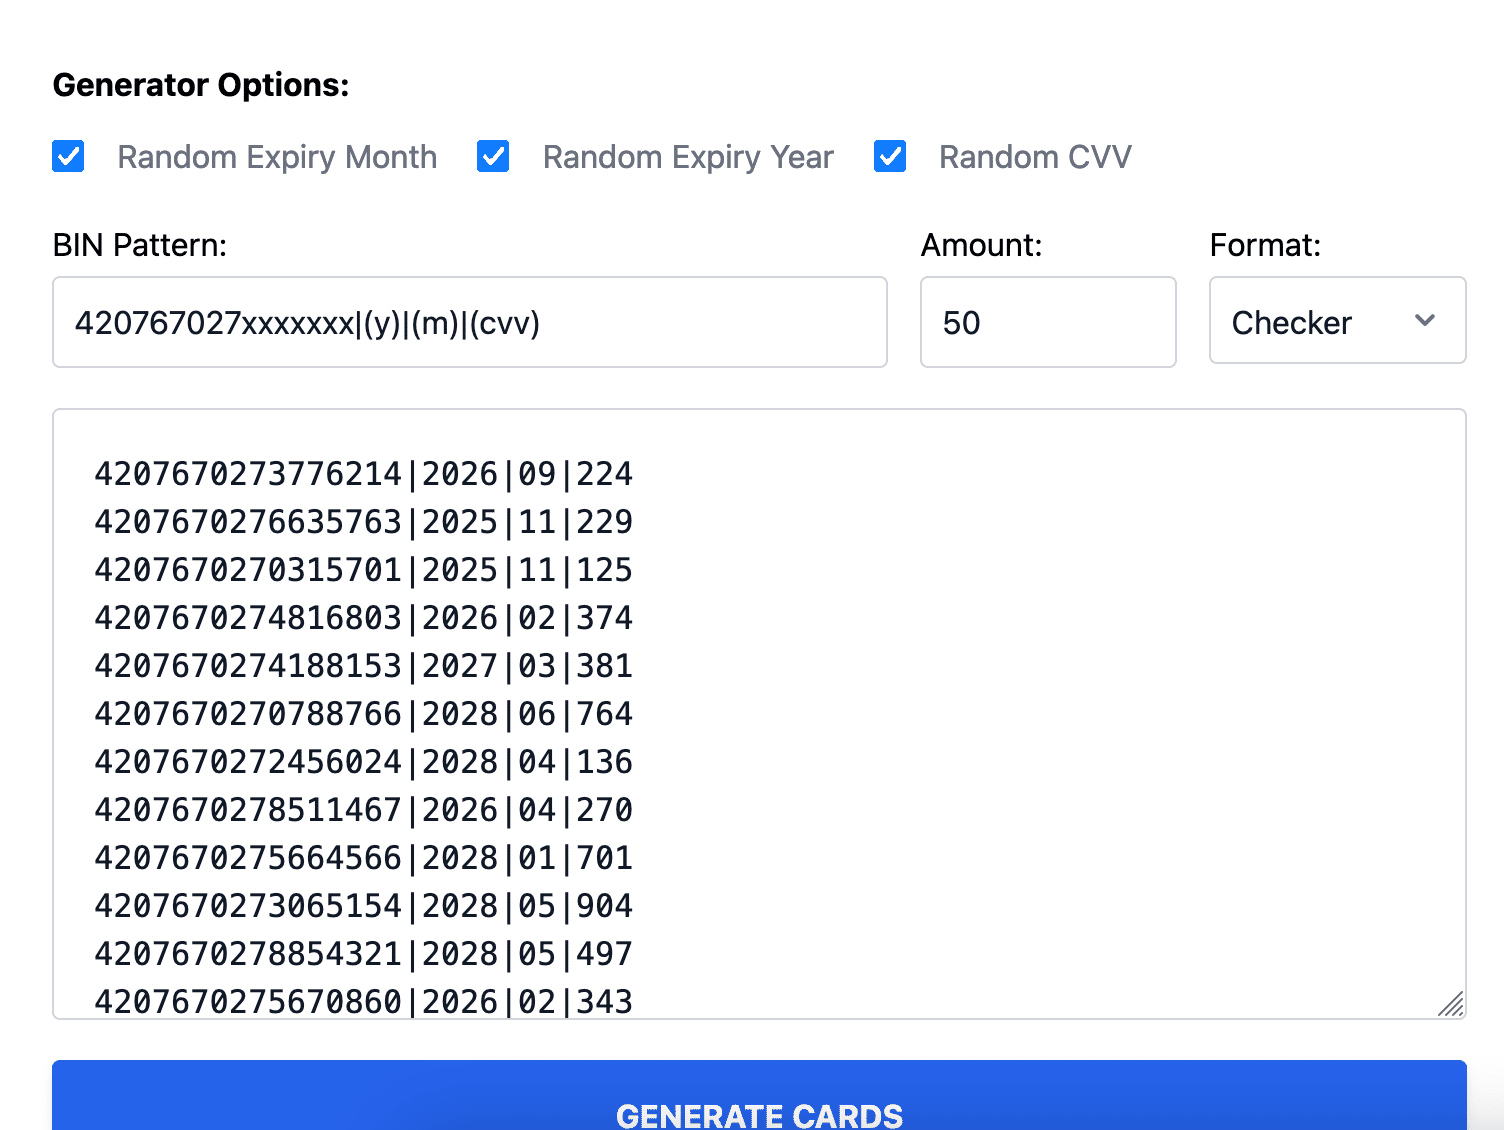The width and height of the screenshot is (1504, 1130).
Task: Click the chevron arrow in Format selector
Action: coord(1425,321)
